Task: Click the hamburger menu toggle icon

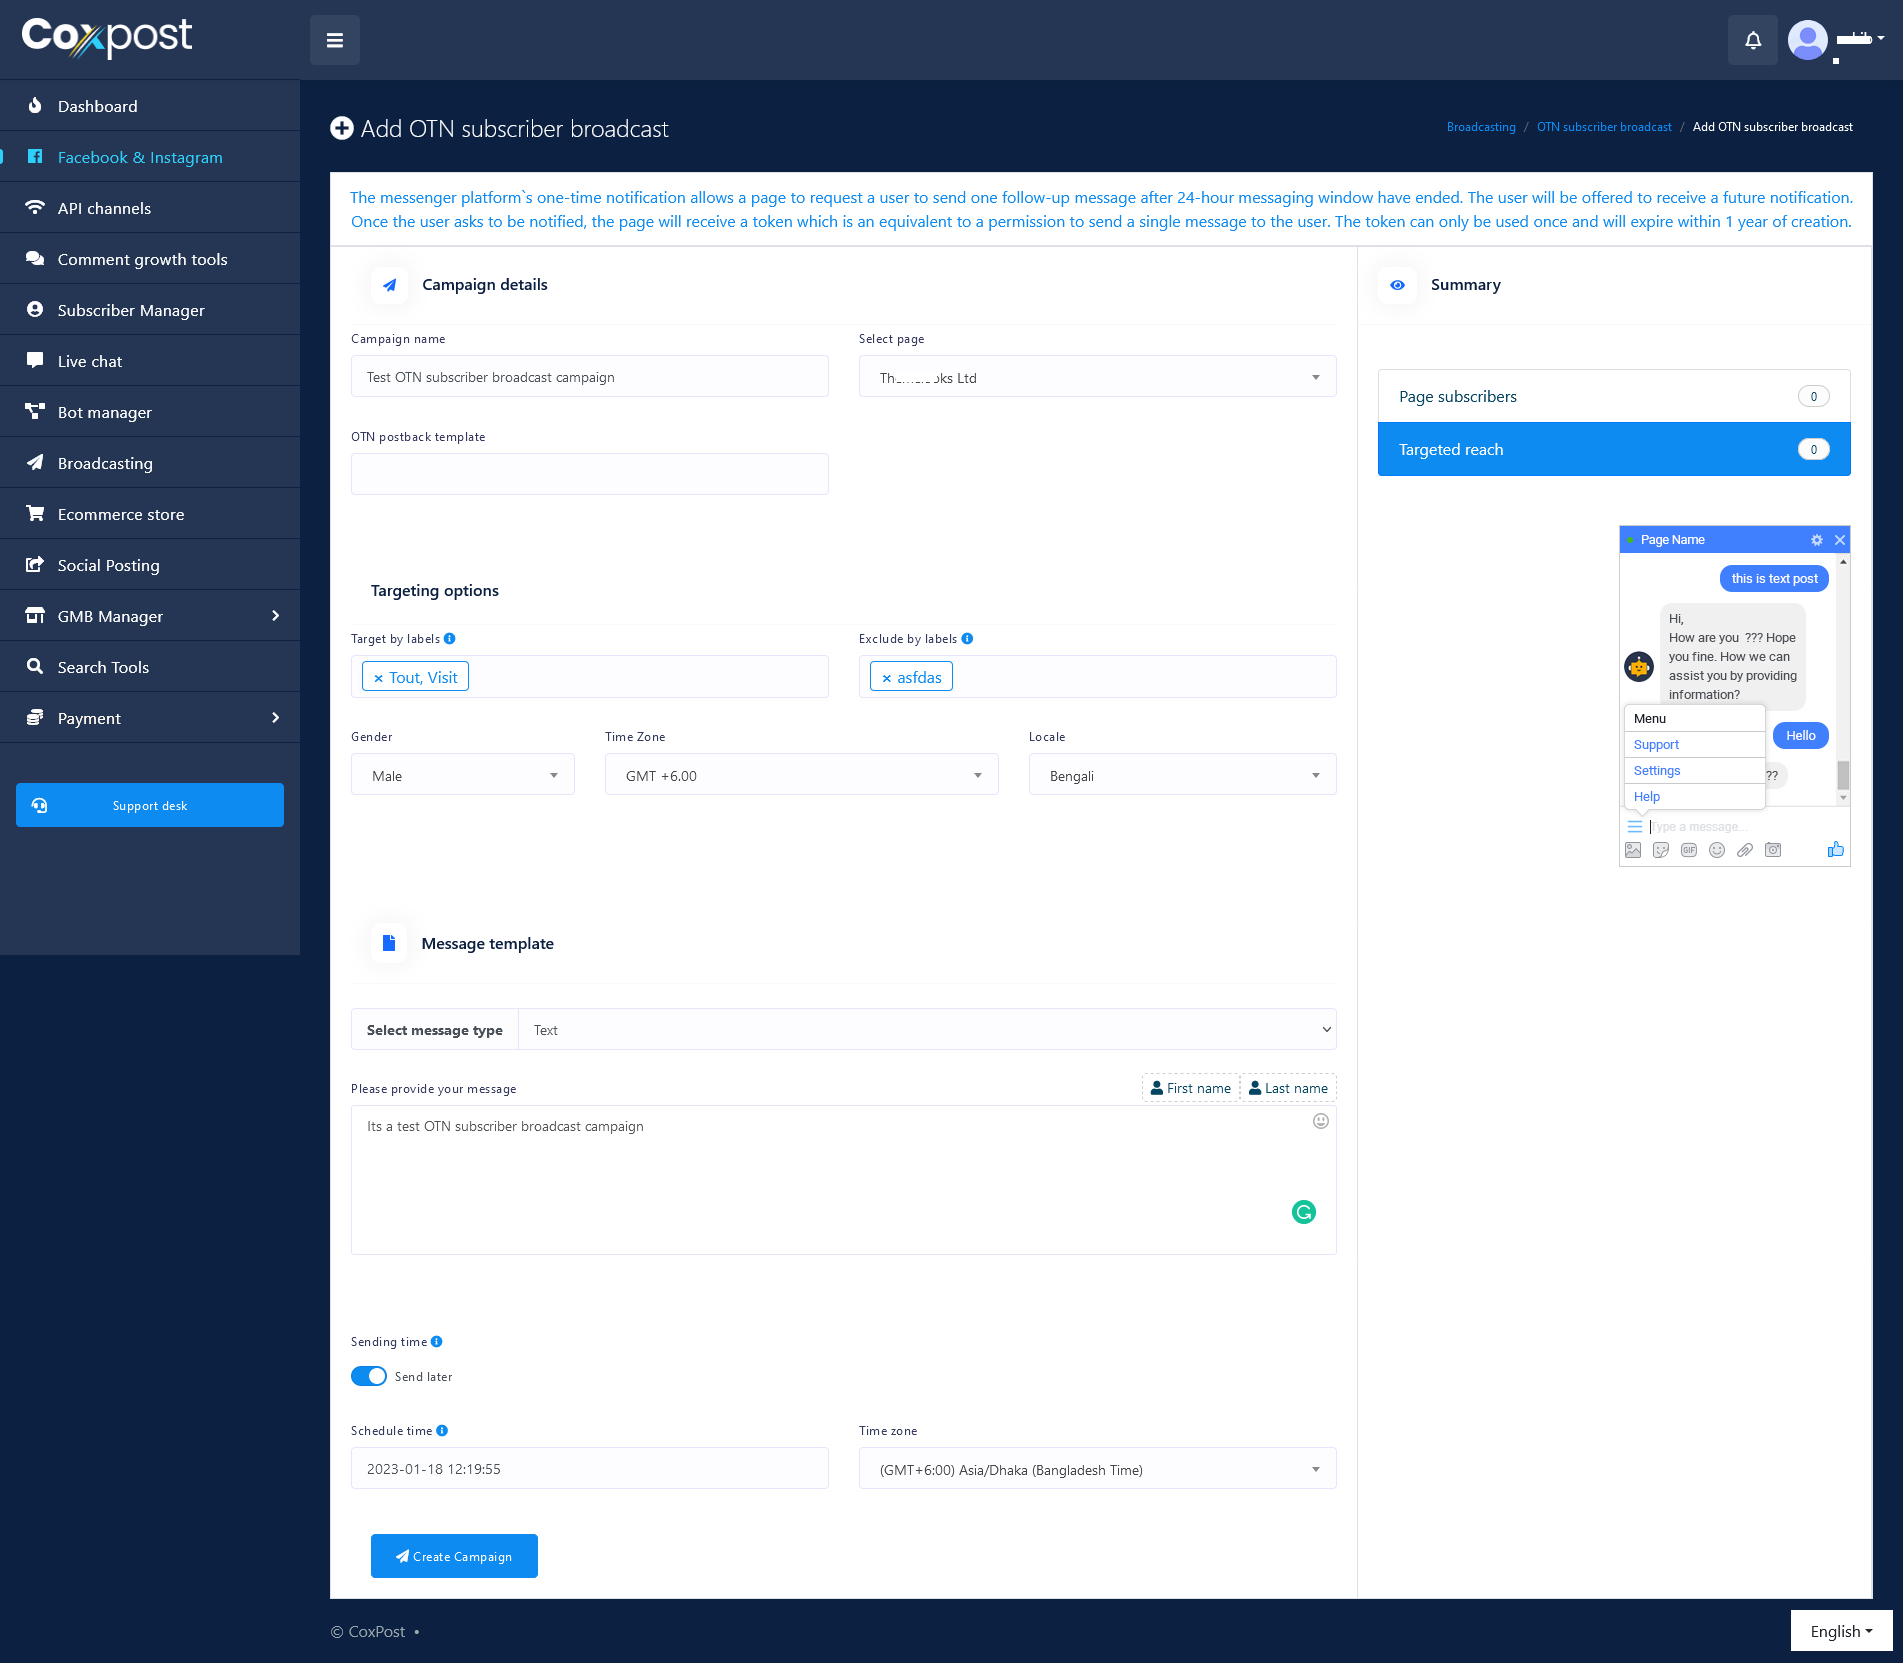Action: tap(334, 40)
